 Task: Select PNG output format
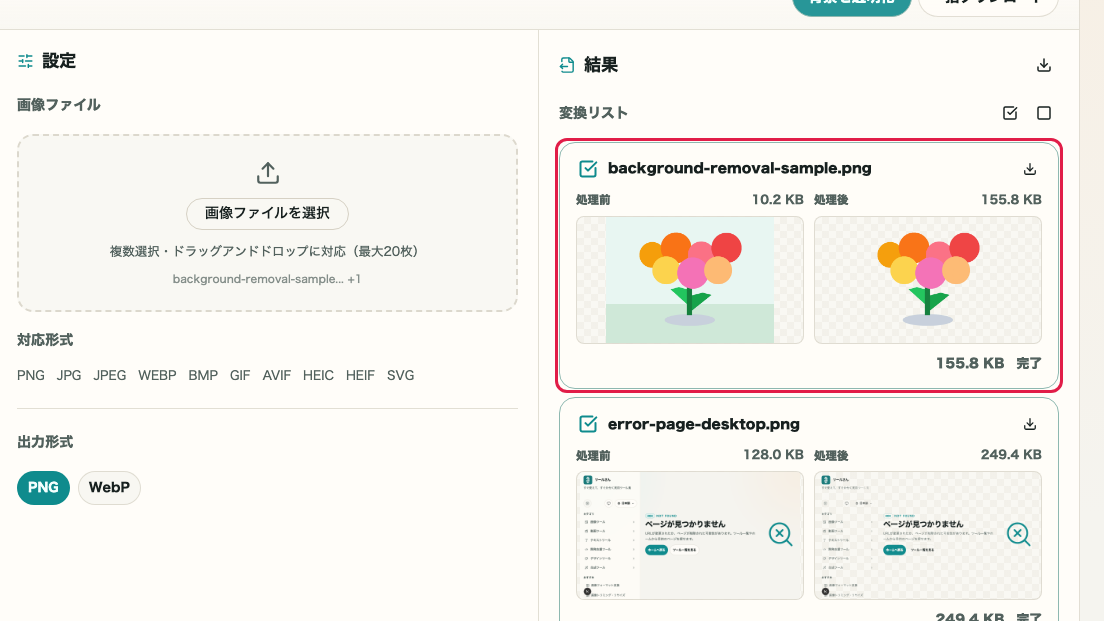(x=44, y=487)
